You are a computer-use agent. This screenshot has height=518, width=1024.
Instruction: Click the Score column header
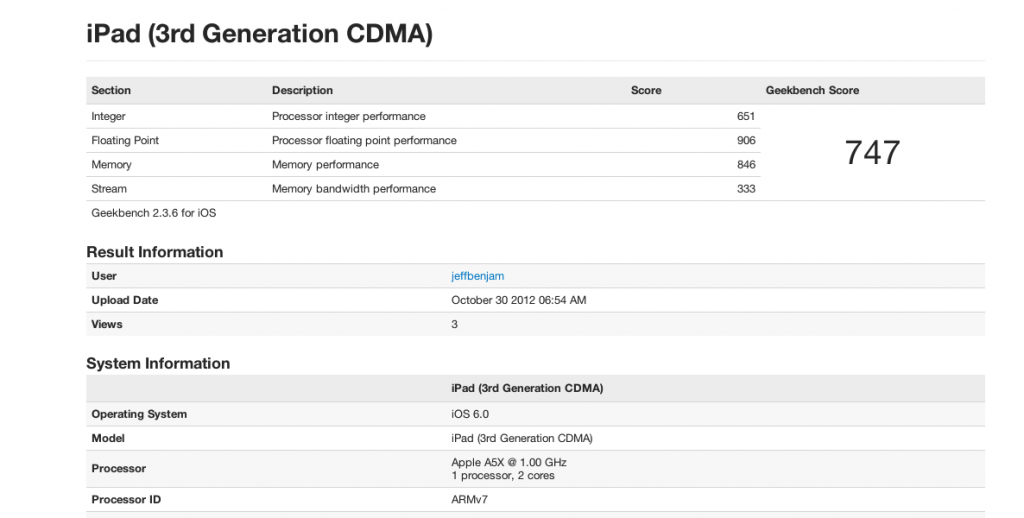click(646, 91)
